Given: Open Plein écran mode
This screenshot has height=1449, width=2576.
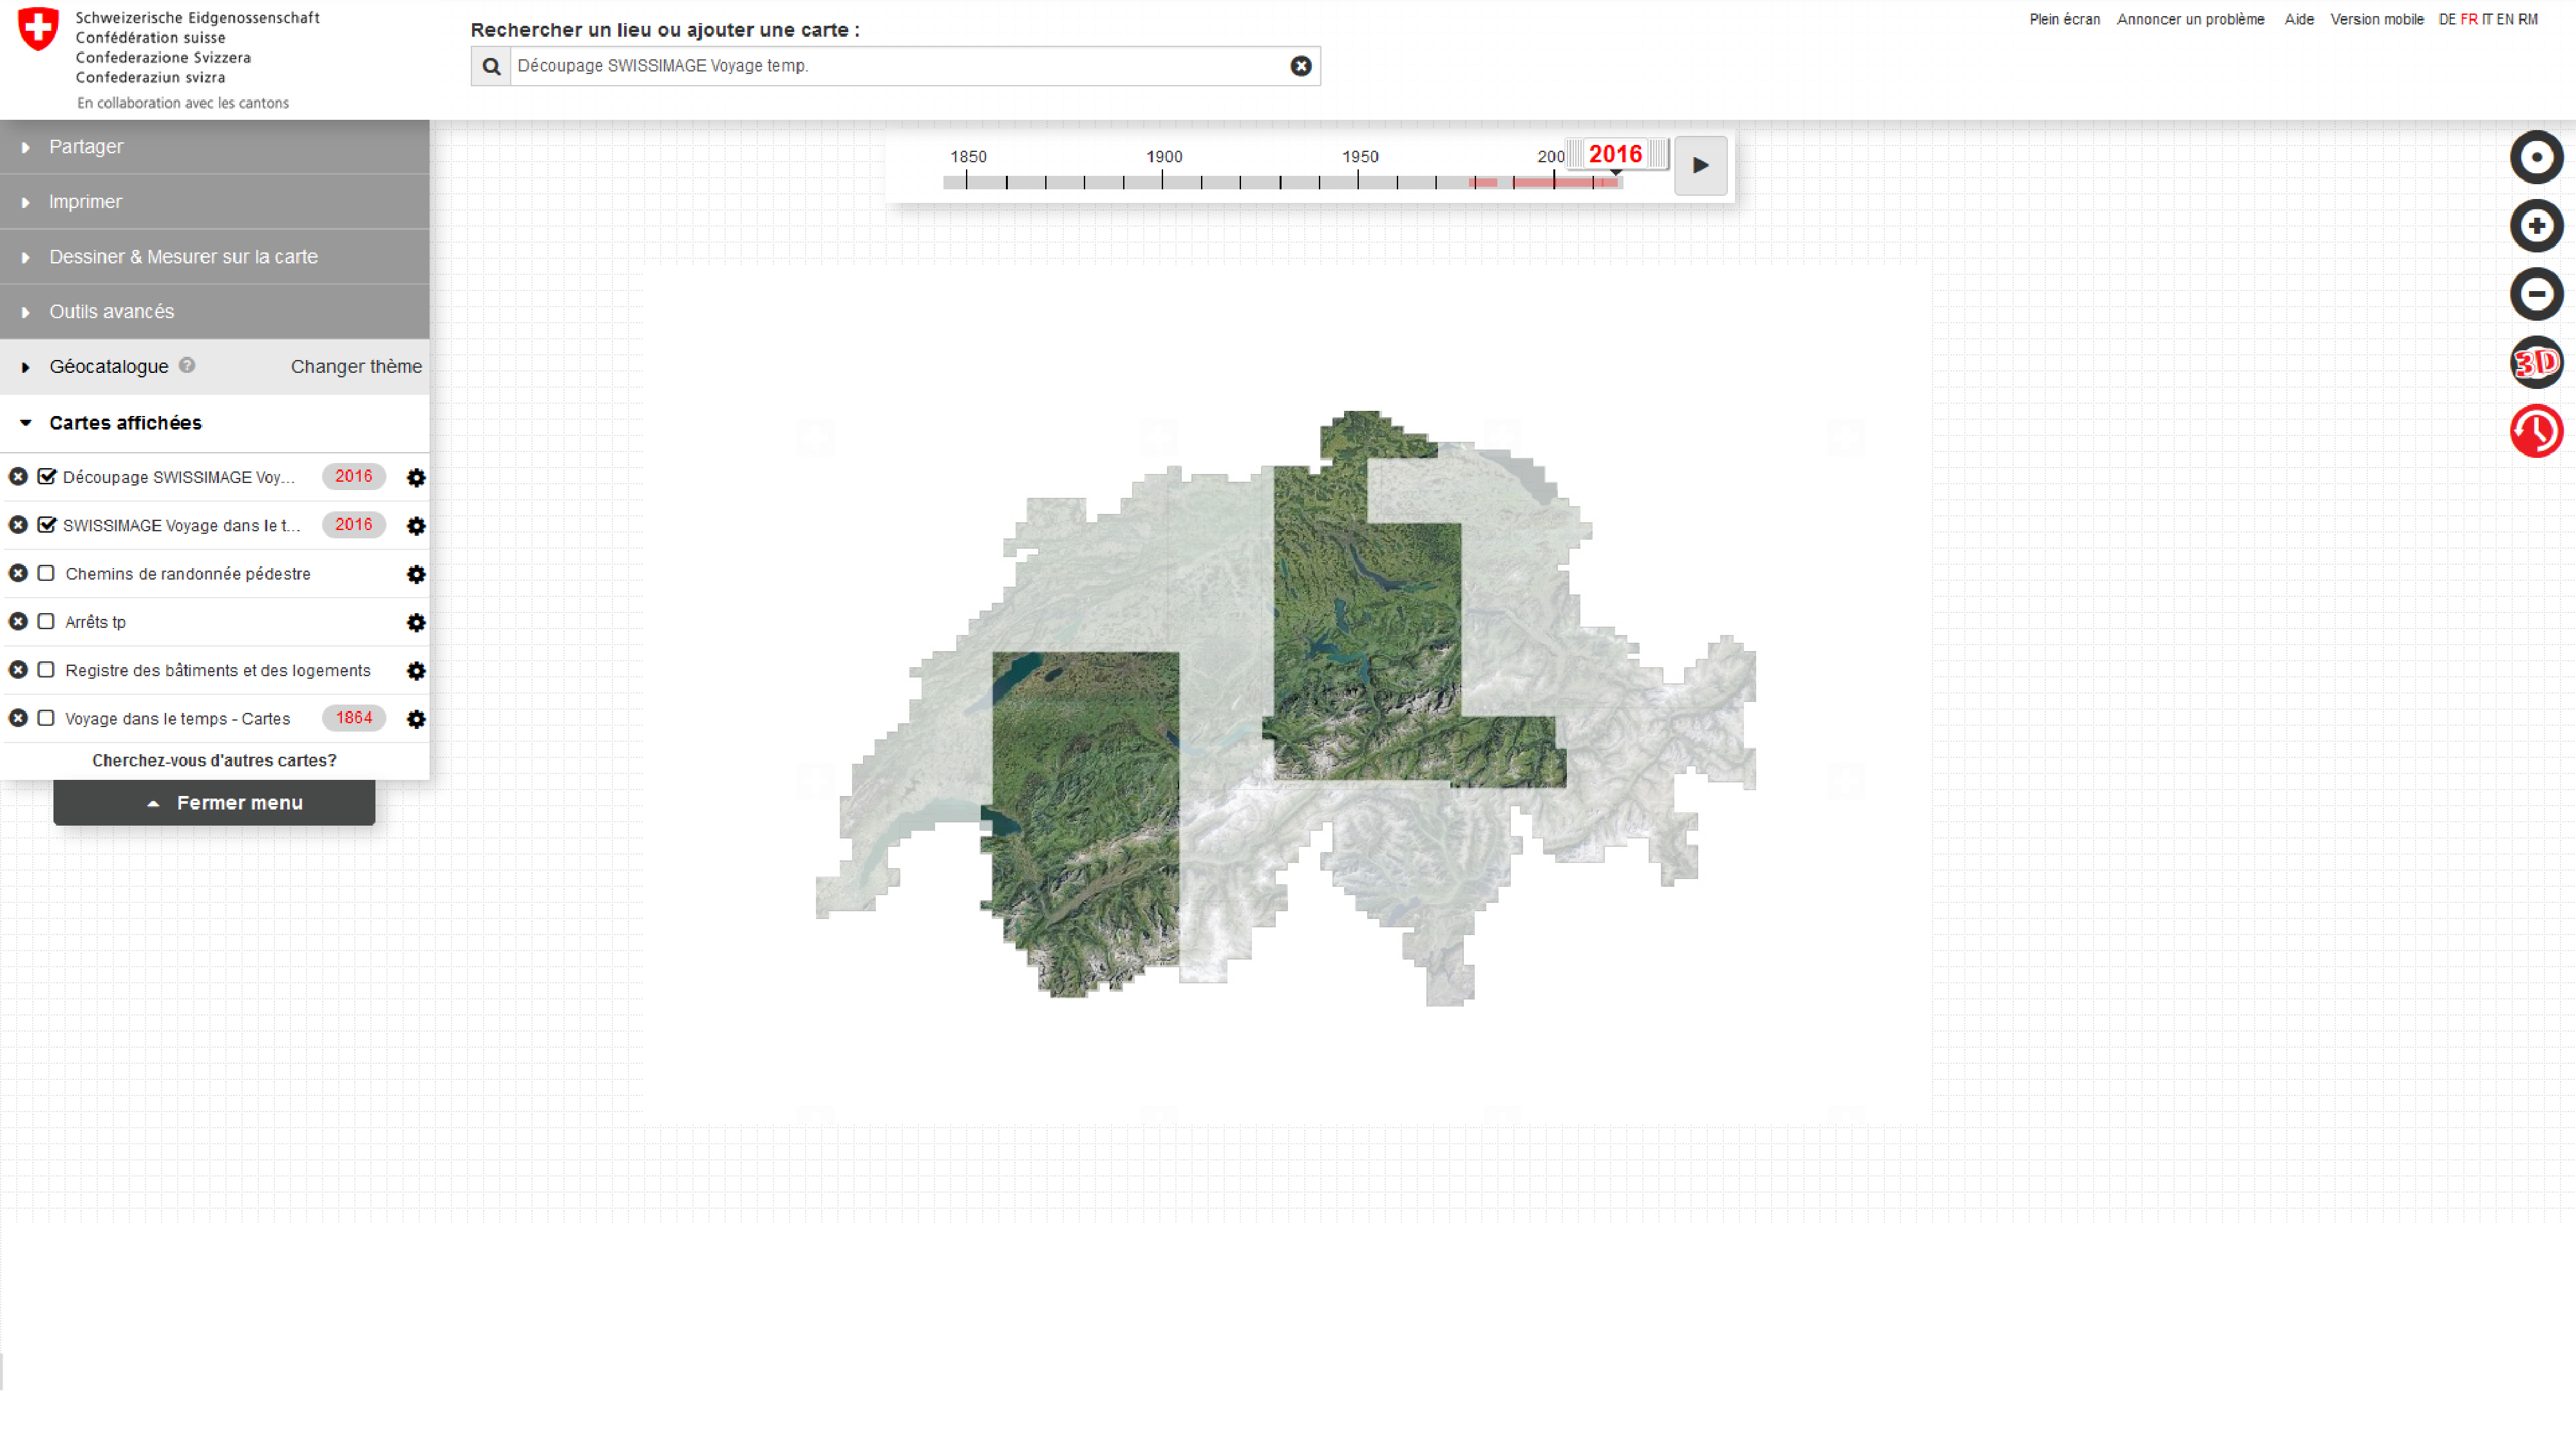Looking at the screenshot, I should (2064, 19).
